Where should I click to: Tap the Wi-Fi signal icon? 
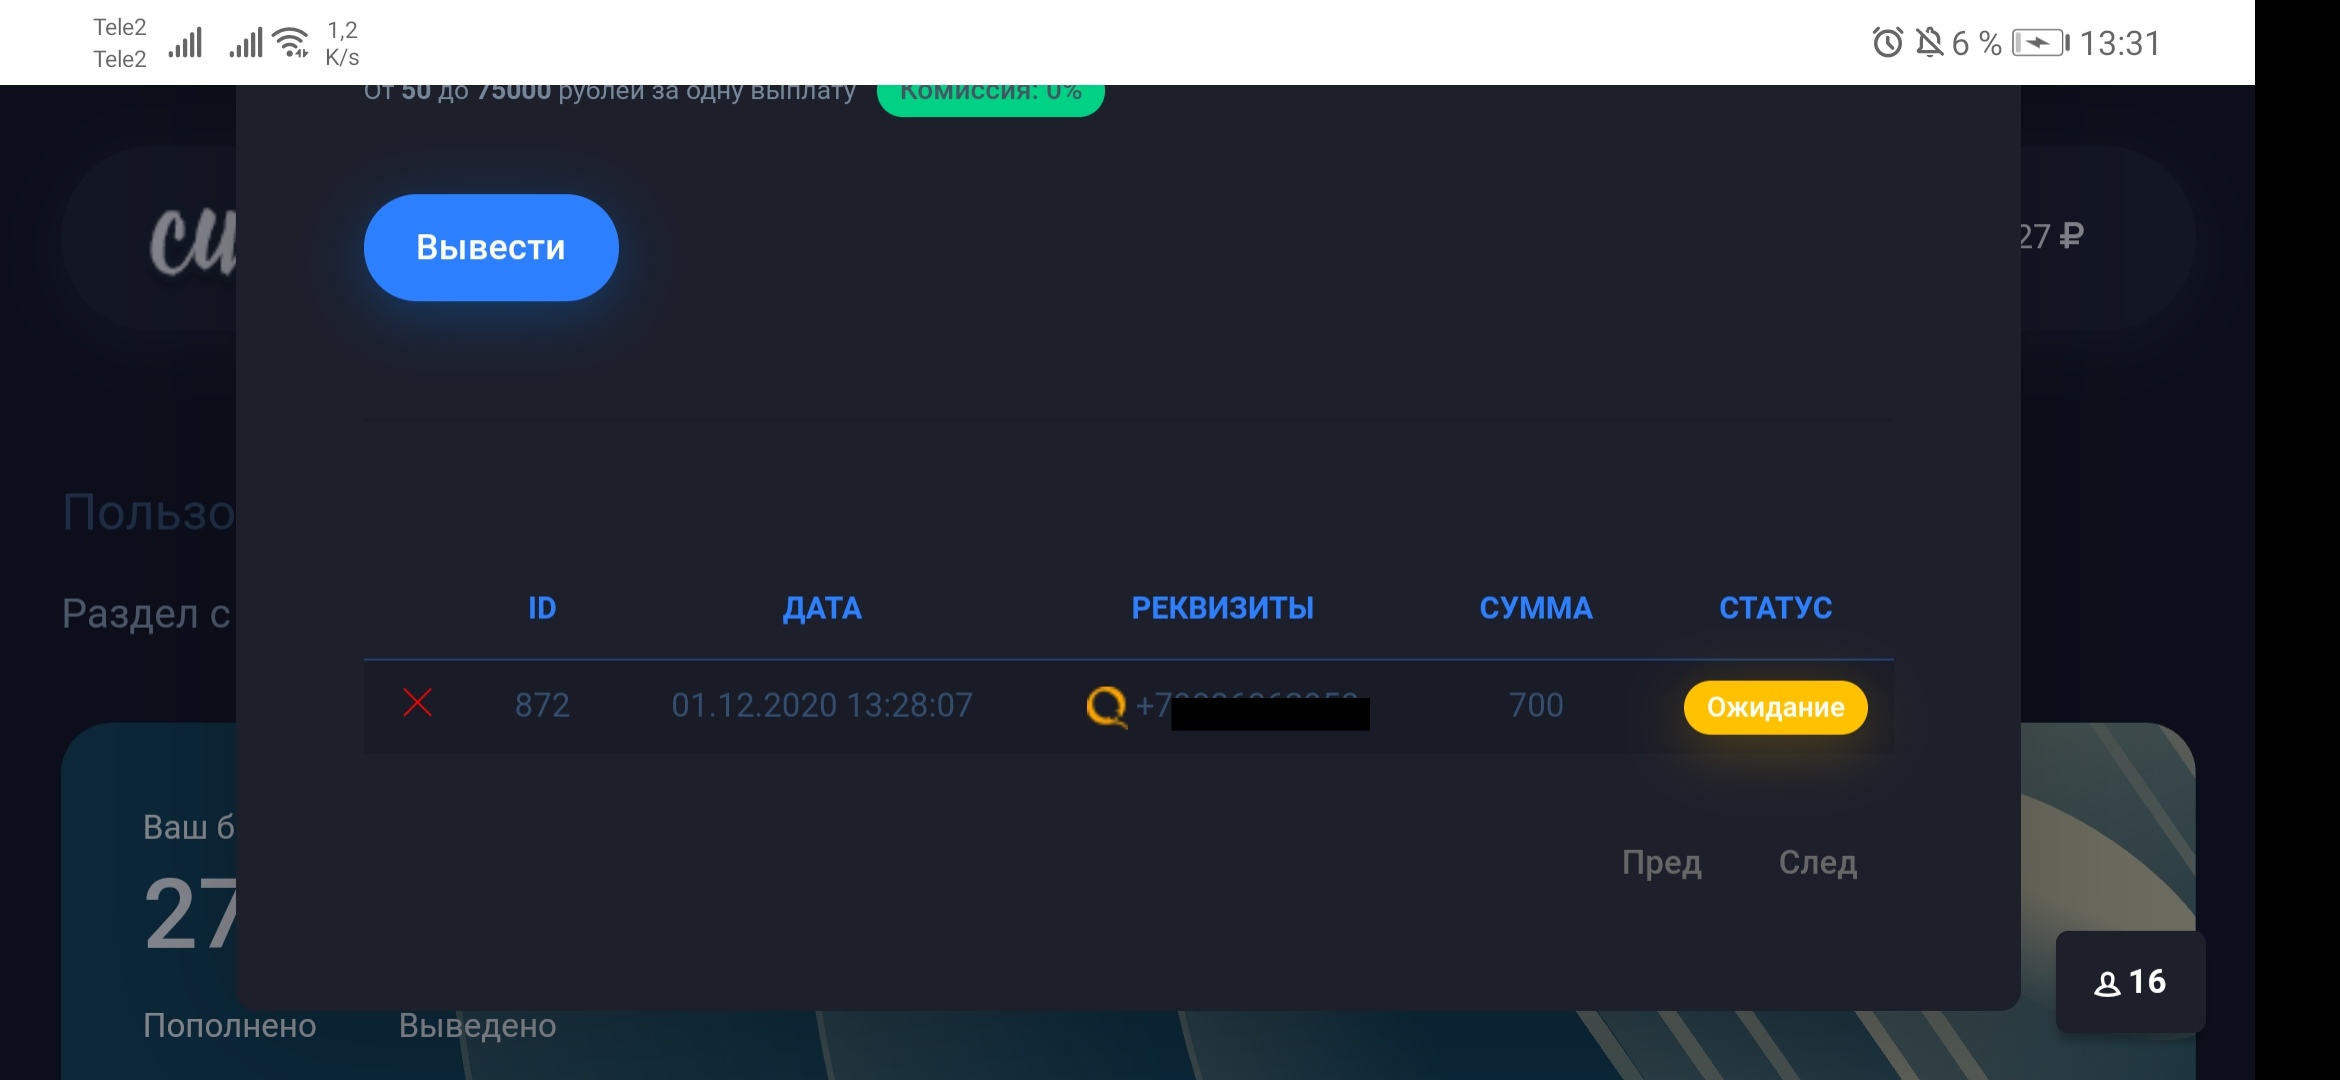(x=291, y=43)
